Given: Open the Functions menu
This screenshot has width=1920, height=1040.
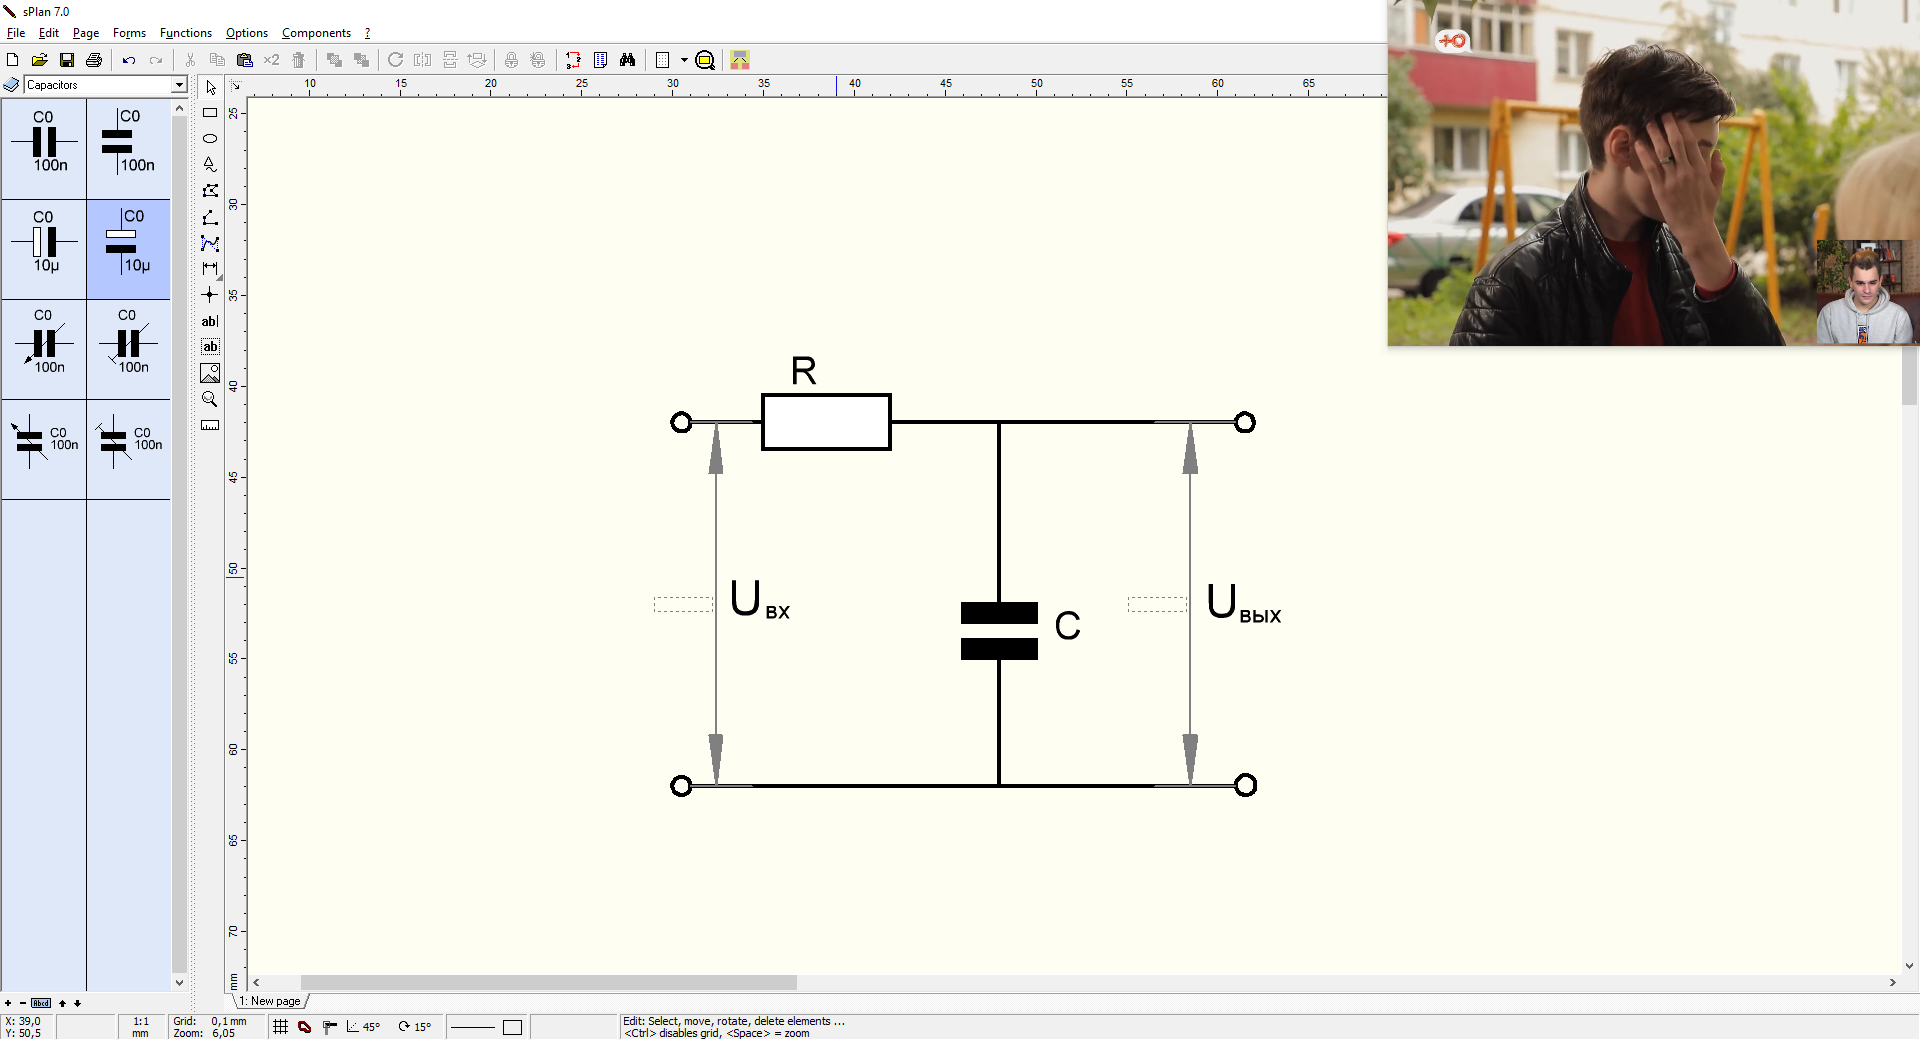Looking at the screenshot, I should 186,33.
